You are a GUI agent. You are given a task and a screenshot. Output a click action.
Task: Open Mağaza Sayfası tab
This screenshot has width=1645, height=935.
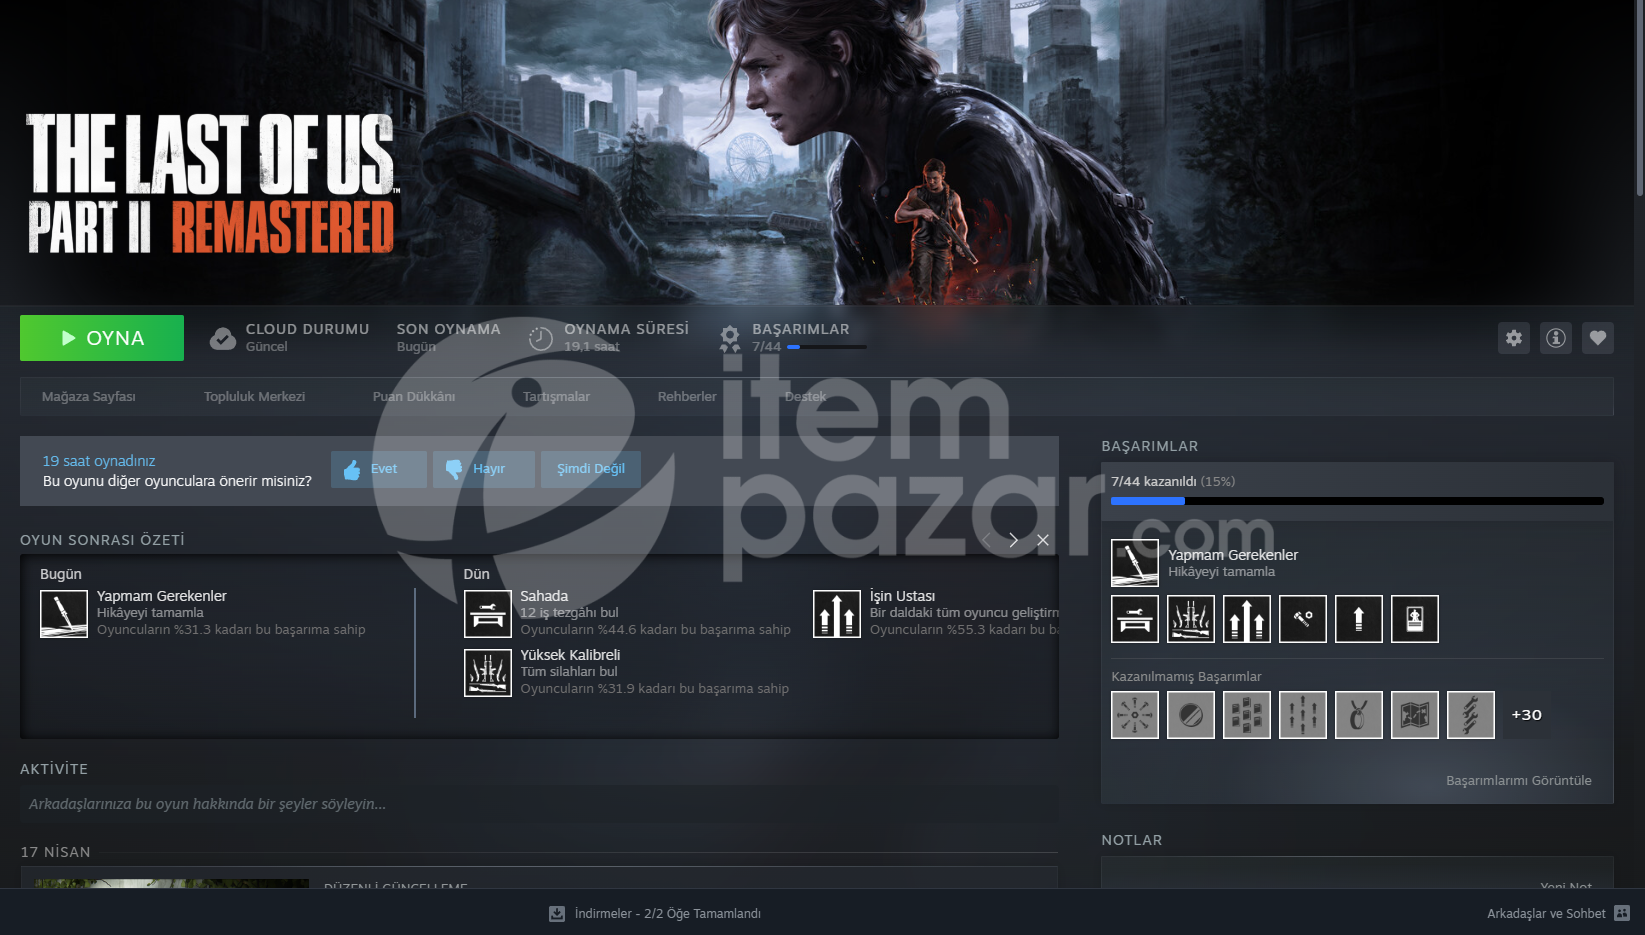pyautogui.click(x=89, y=397)
